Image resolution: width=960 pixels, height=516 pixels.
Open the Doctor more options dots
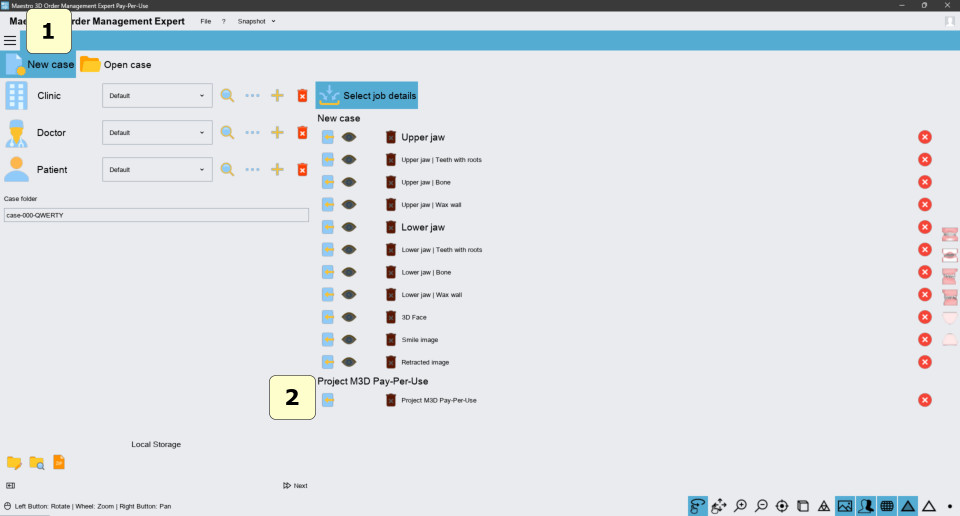pyautogui.click(x=252, y=132)
